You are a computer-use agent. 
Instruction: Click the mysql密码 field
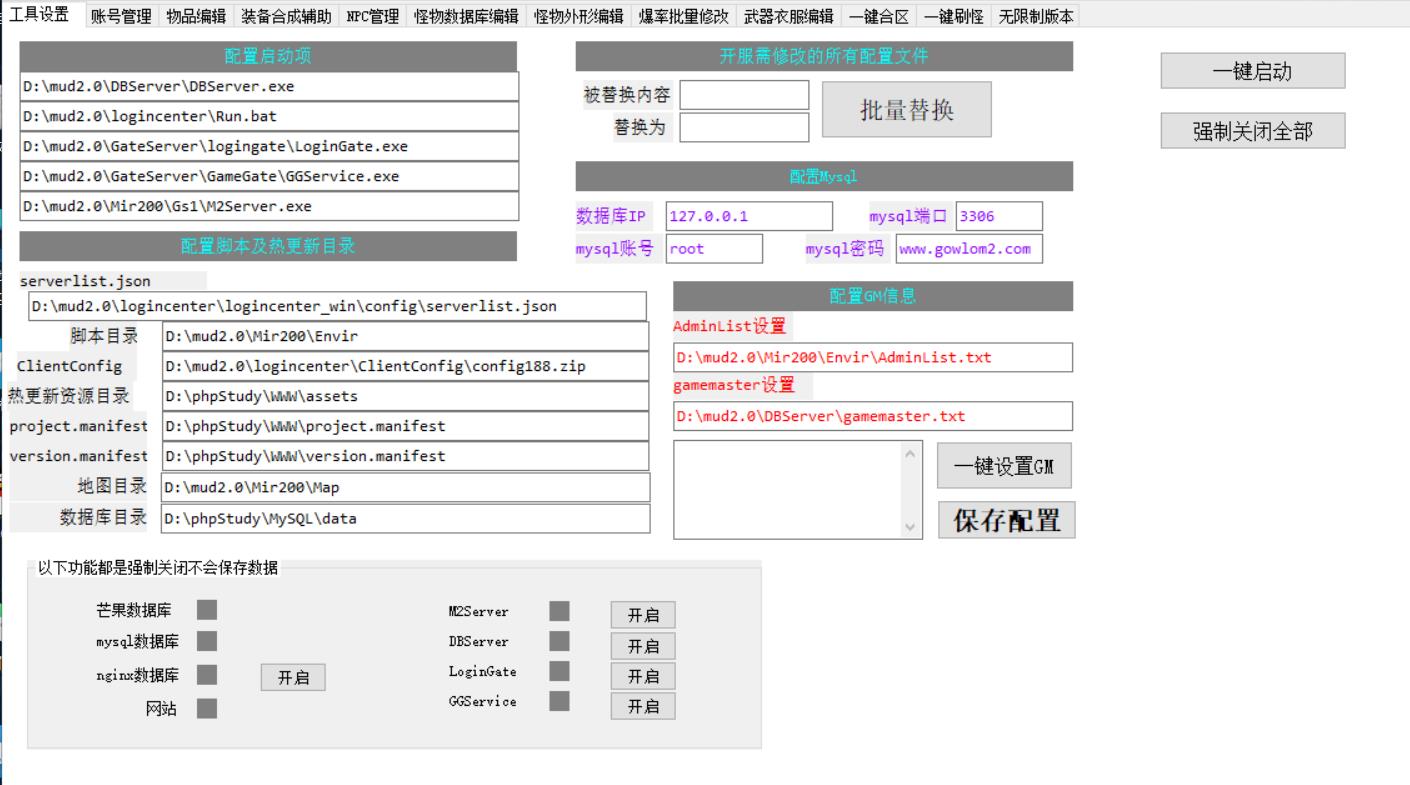(969, 248)
